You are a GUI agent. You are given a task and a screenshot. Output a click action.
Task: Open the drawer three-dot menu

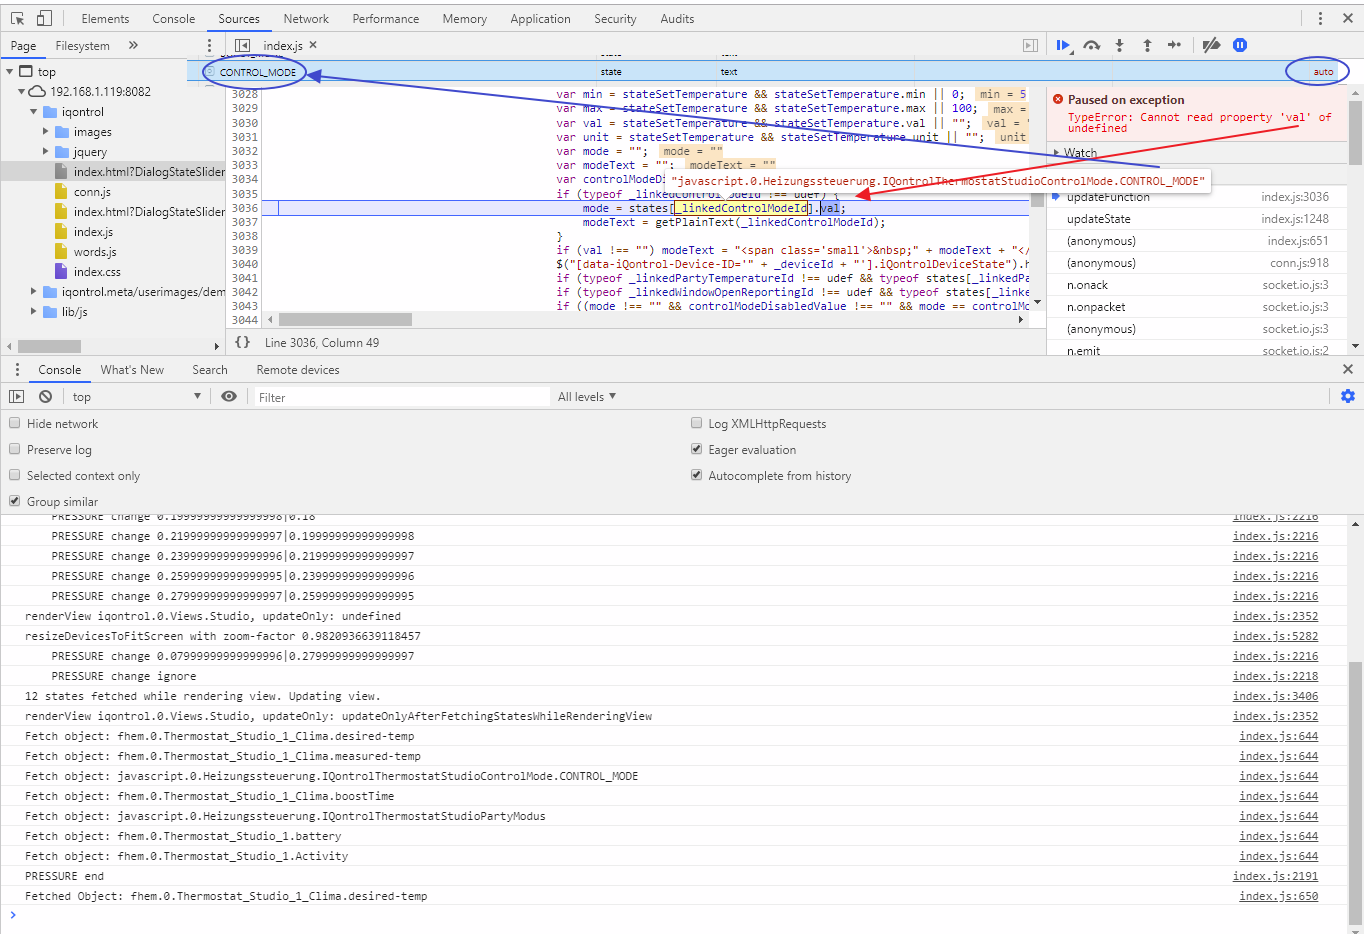17,369
